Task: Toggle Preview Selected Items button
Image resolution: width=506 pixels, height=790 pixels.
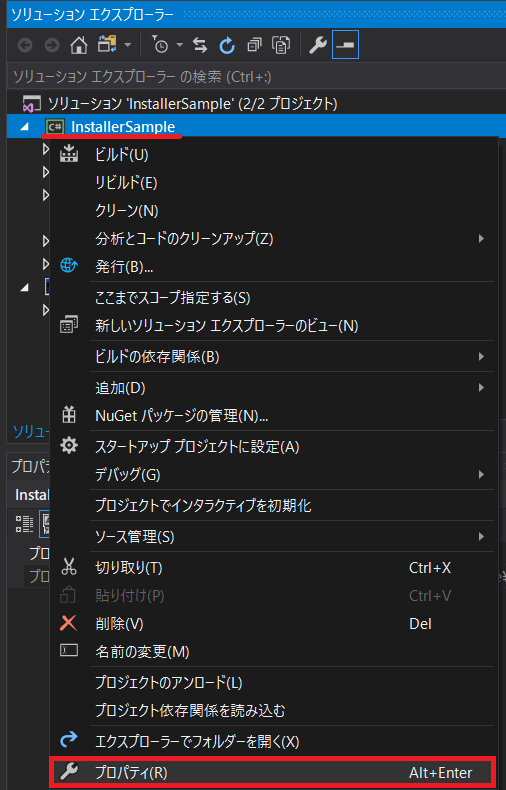Action: tap(345, 45)
